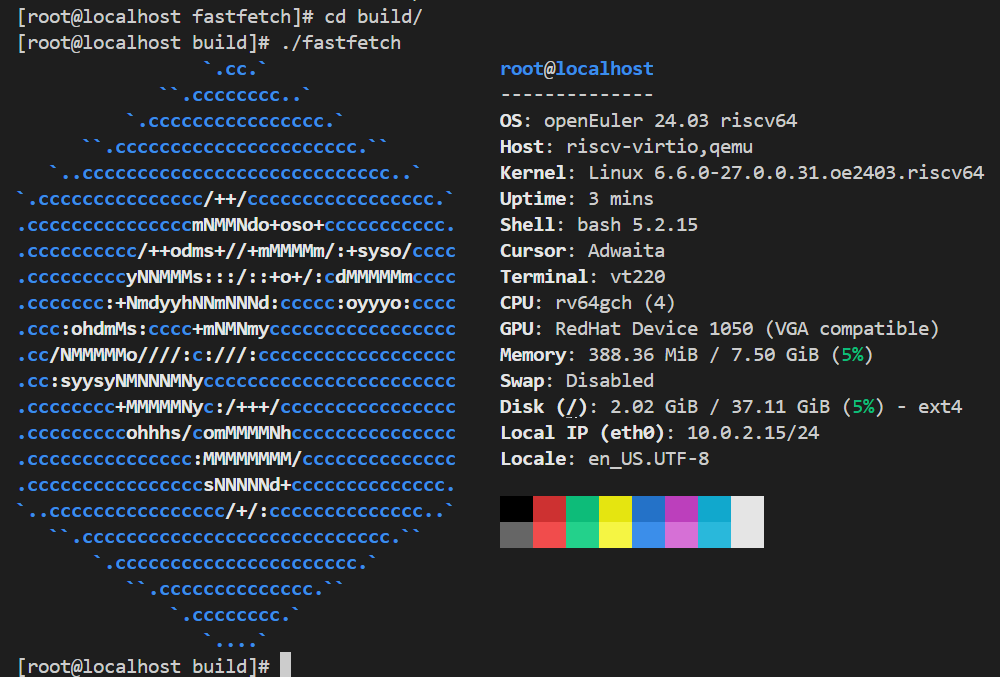Screen dimensions: 1000x677
Task: Select the Swap Disabled line
Action: (x=576, y=381)
